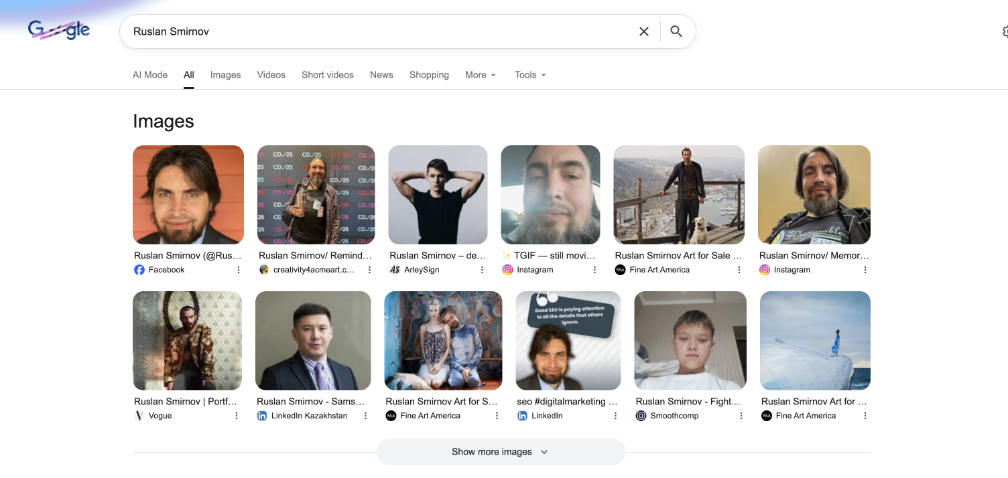
Task: Open the settings gear at top right
Action: (1005, 31)
